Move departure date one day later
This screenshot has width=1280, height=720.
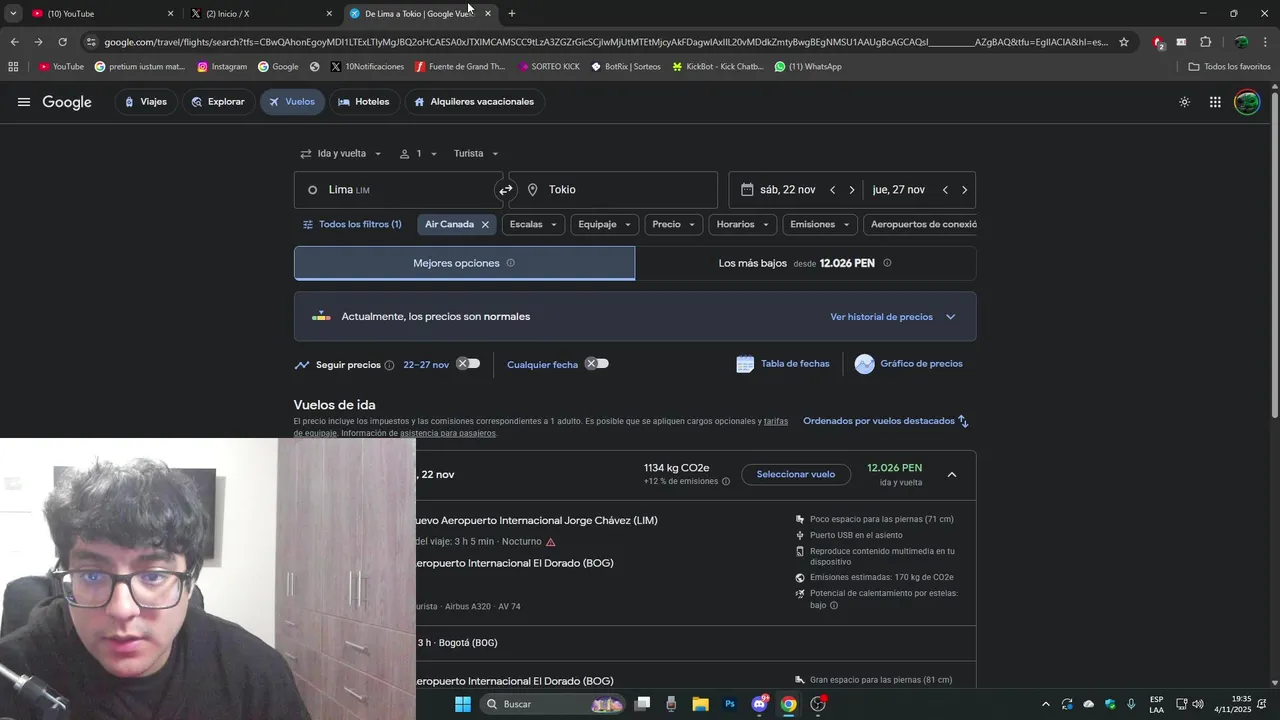[852, 190]
